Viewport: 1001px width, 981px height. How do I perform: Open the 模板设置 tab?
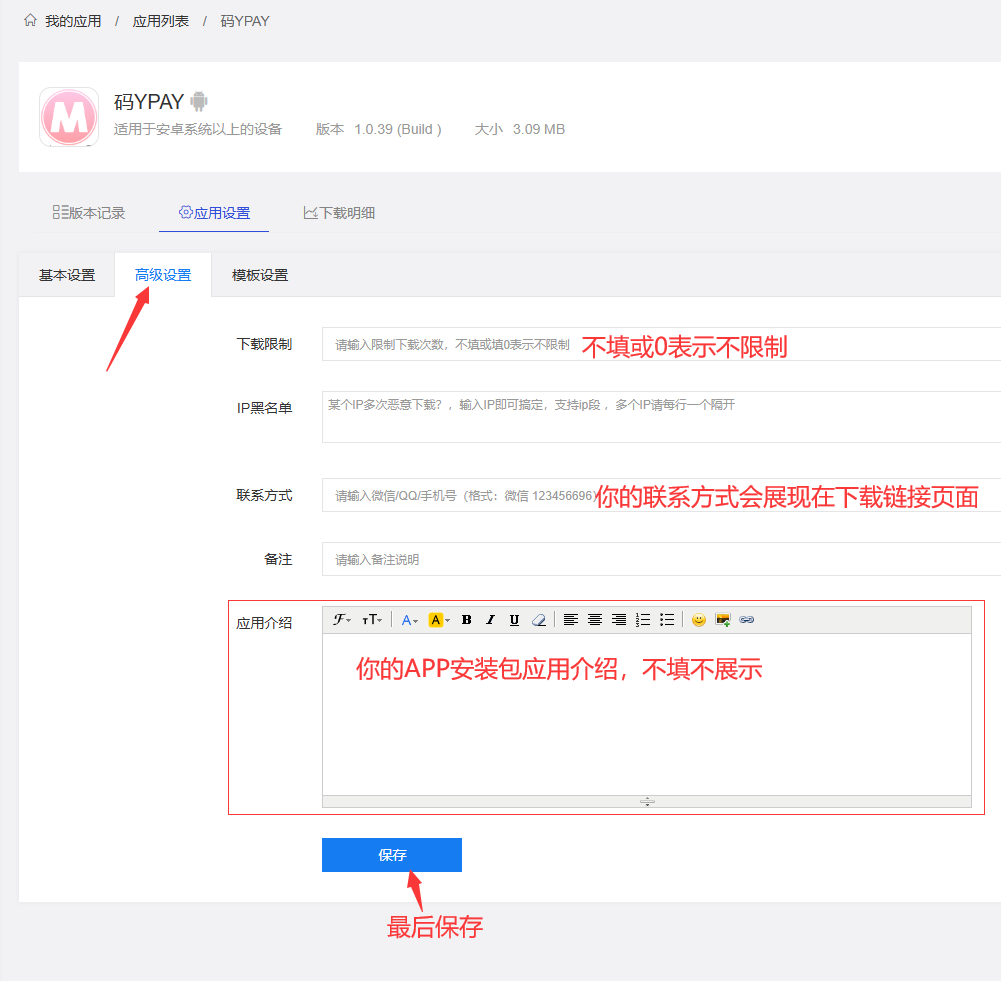[260, 275]
